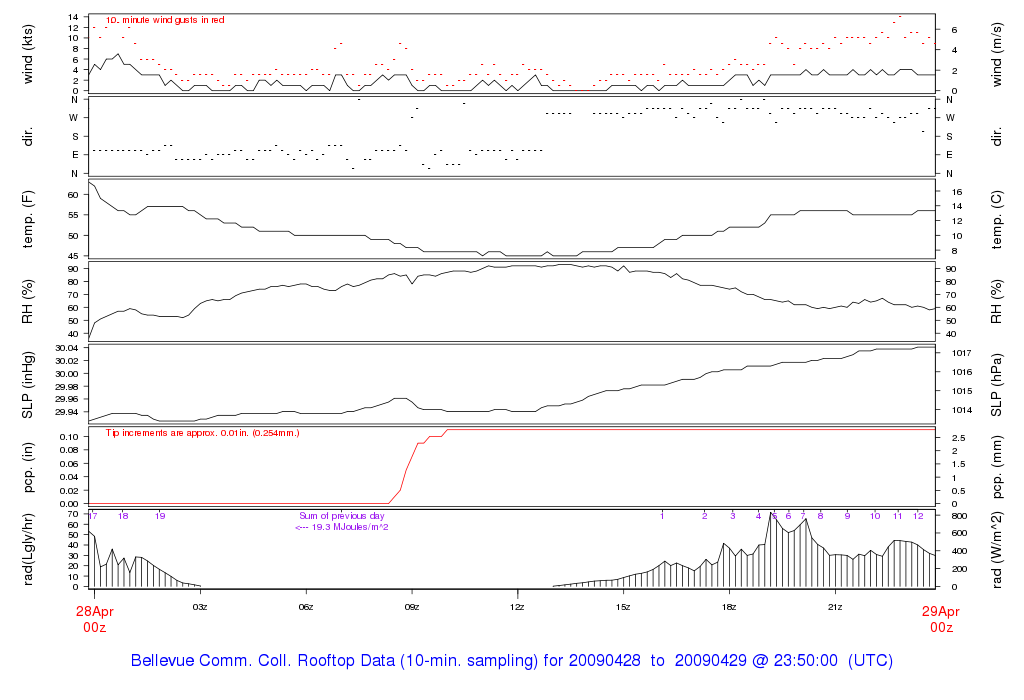Click the '30.02' pressure tick value

click(x=67, y=361)
